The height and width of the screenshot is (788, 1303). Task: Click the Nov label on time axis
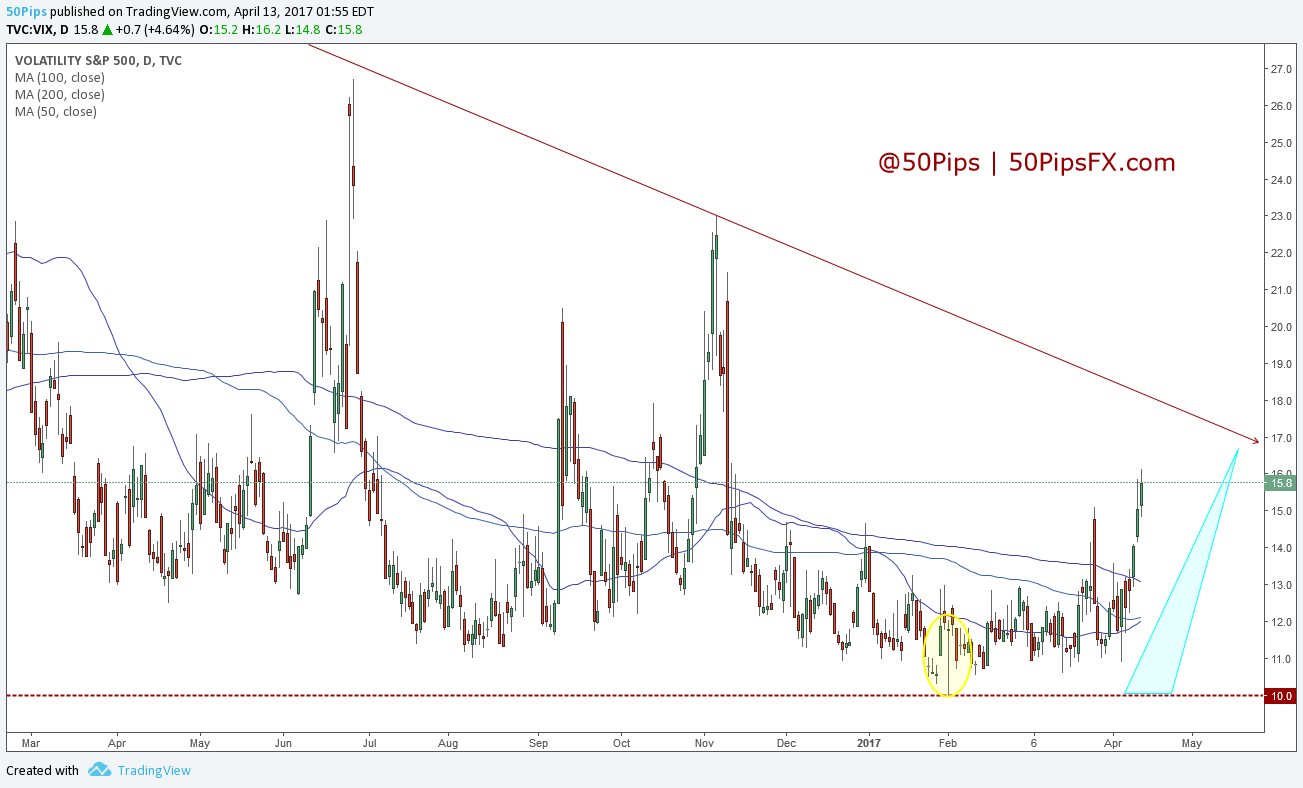click(x=704, y=743)
